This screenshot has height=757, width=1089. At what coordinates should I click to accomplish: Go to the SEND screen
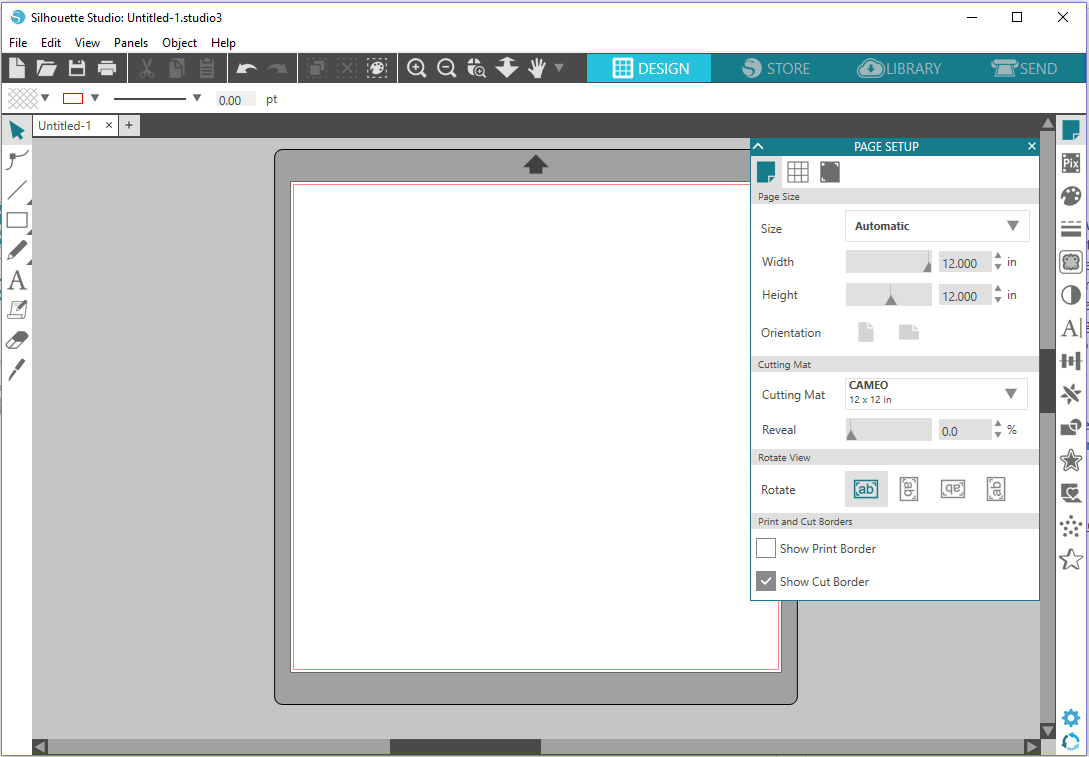tap(1025, 68)
